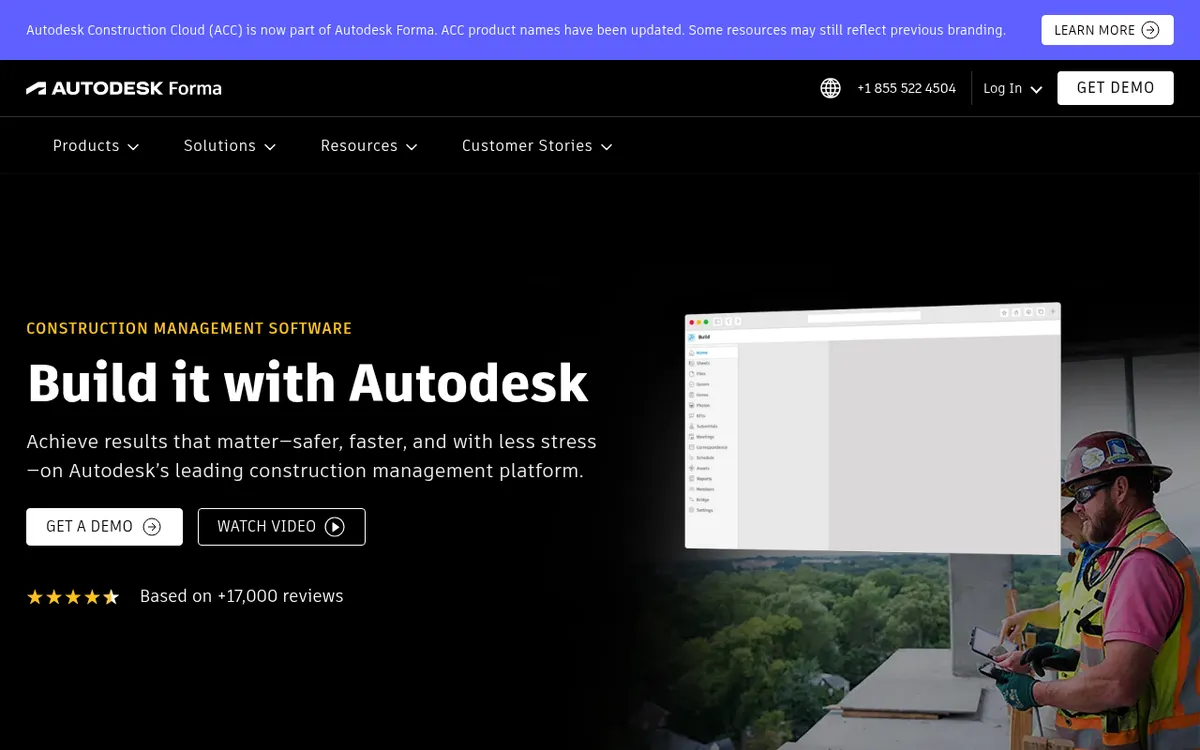Expand the Products menu
The height and width of the screenshot is (750, 1200).
96,146
